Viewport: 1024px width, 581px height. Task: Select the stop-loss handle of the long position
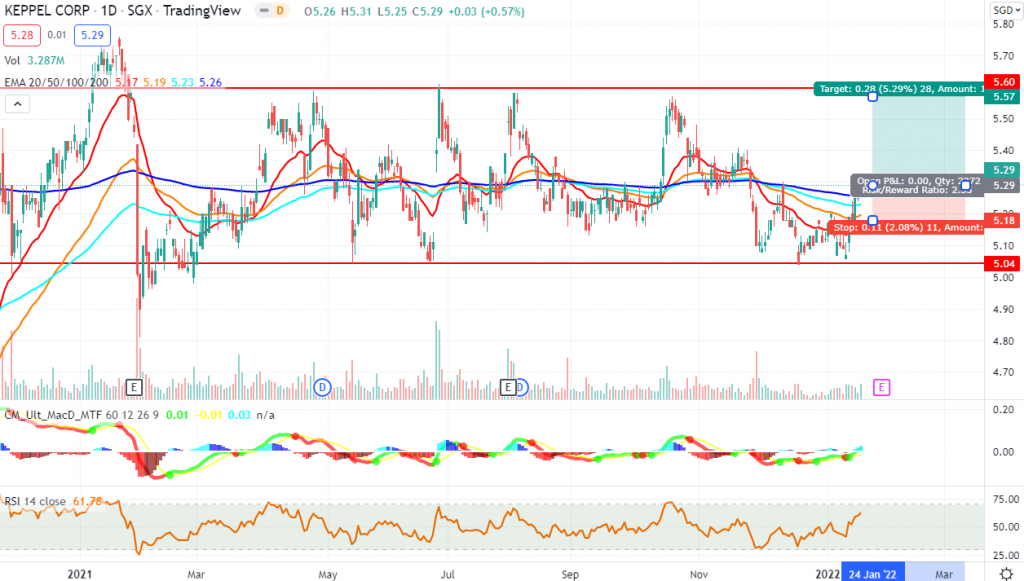pos(872,221)
